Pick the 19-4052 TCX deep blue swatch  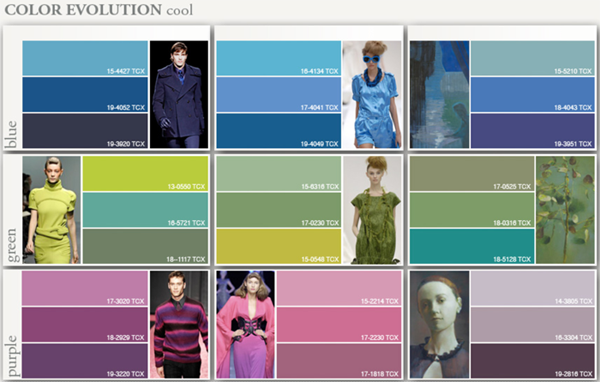tap(85, 95)
